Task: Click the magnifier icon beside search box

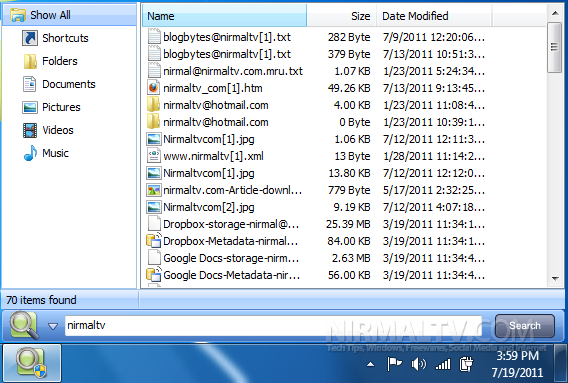Action: point(24,325)
